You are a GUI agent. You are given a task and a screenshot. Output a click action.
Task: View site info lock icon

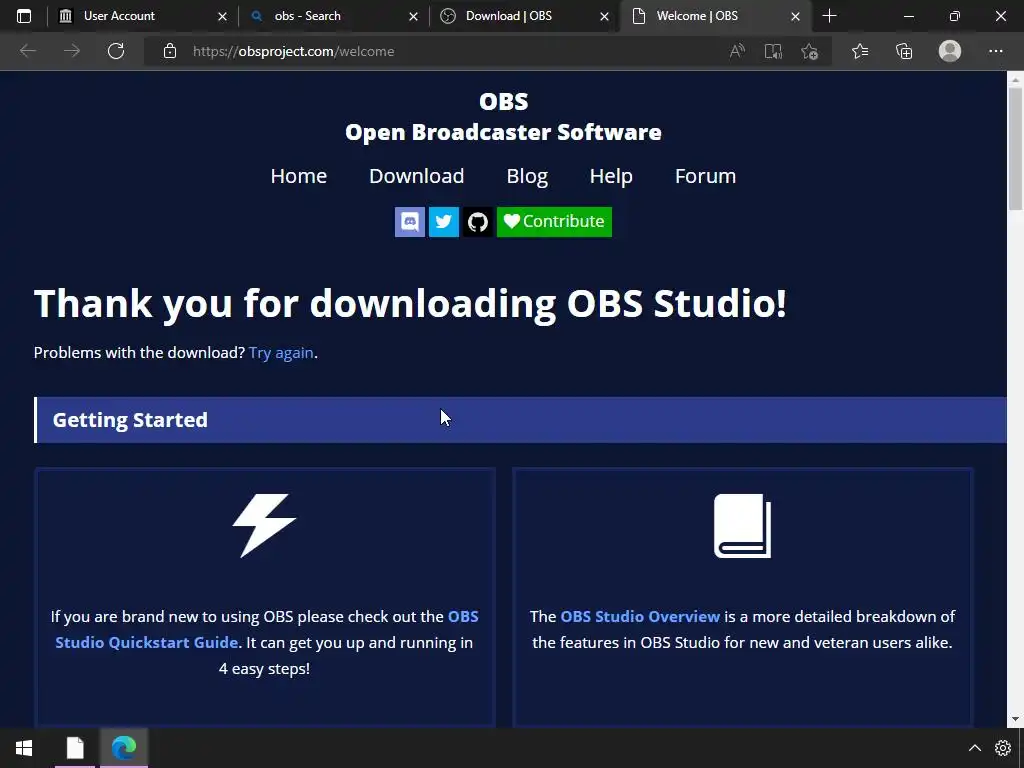[x=170, y=51]
